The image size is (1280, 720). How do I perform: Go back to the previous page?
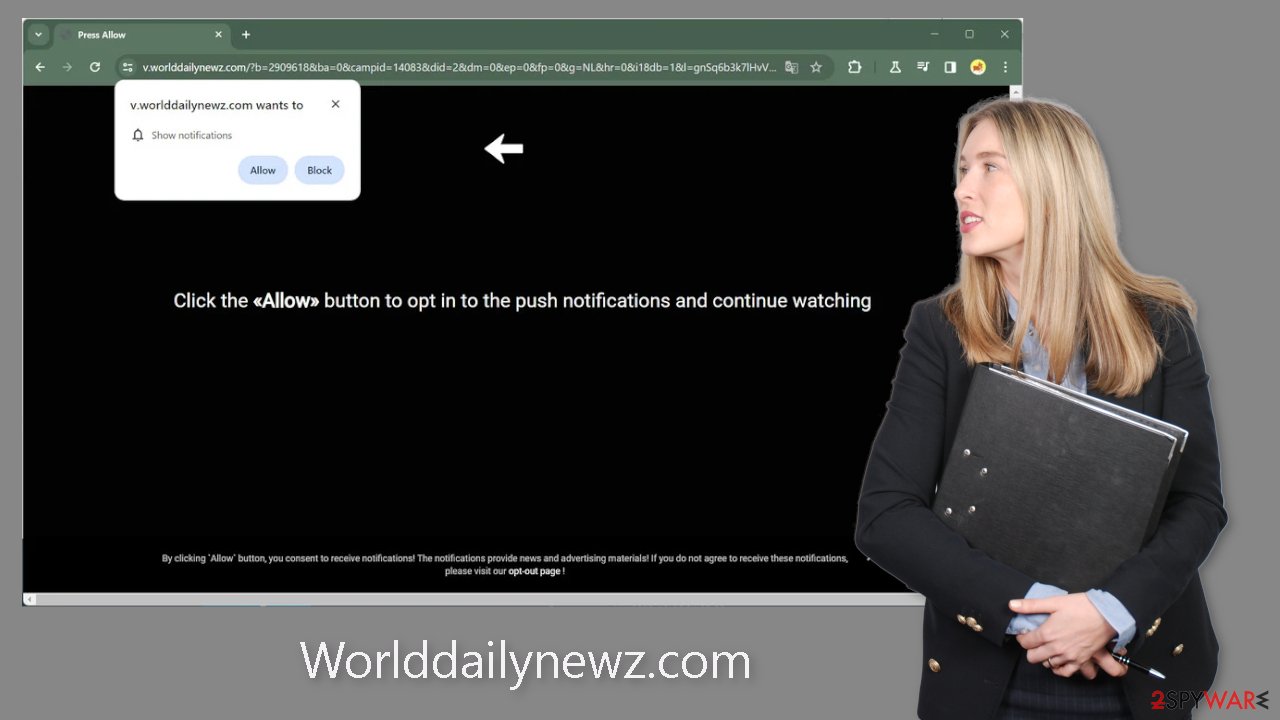(x=40, y=67)
